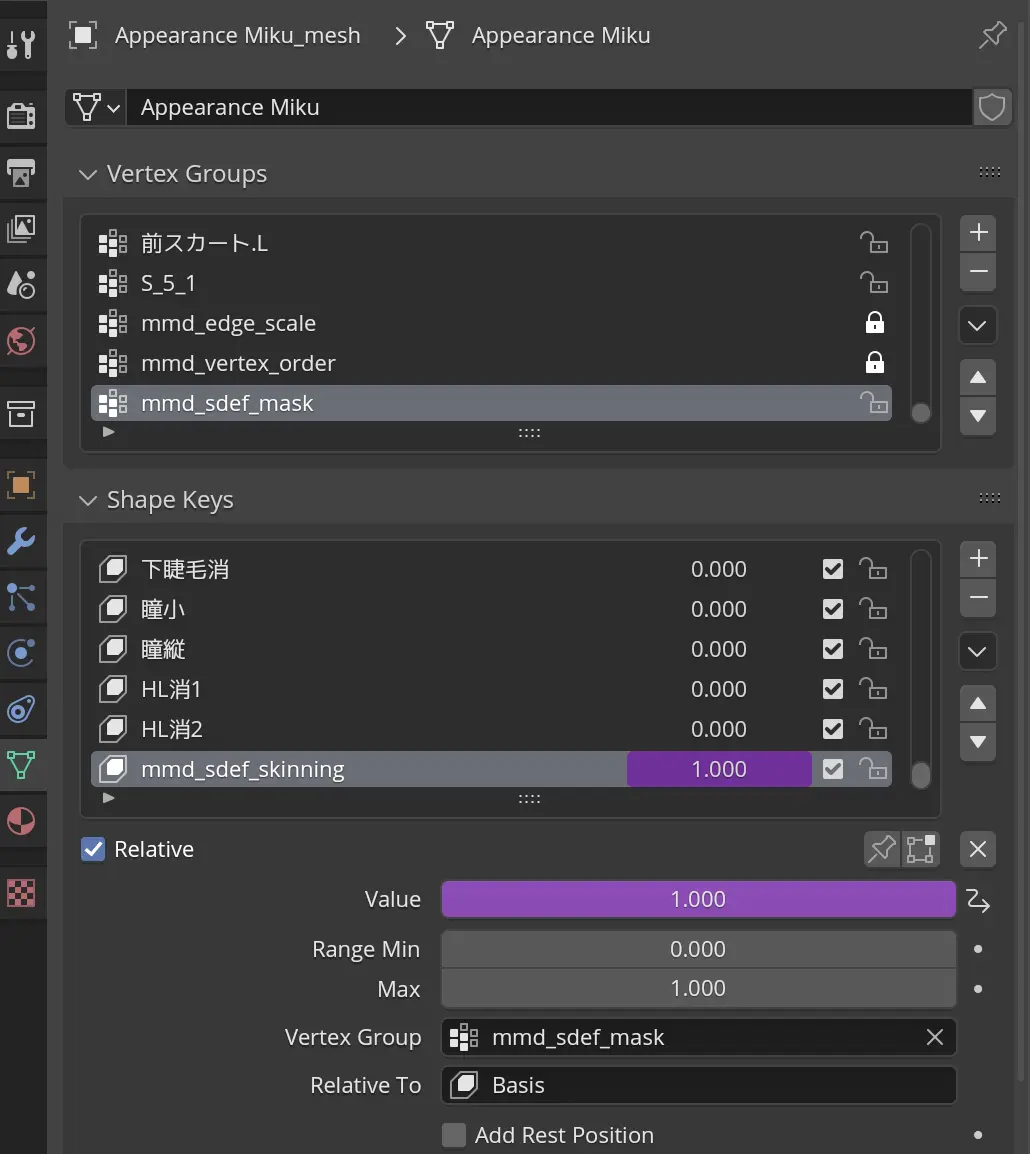Viewport: 1030px width, 1154px height.
Task: Open the Tool properties tab
Action: coord(21,43)
